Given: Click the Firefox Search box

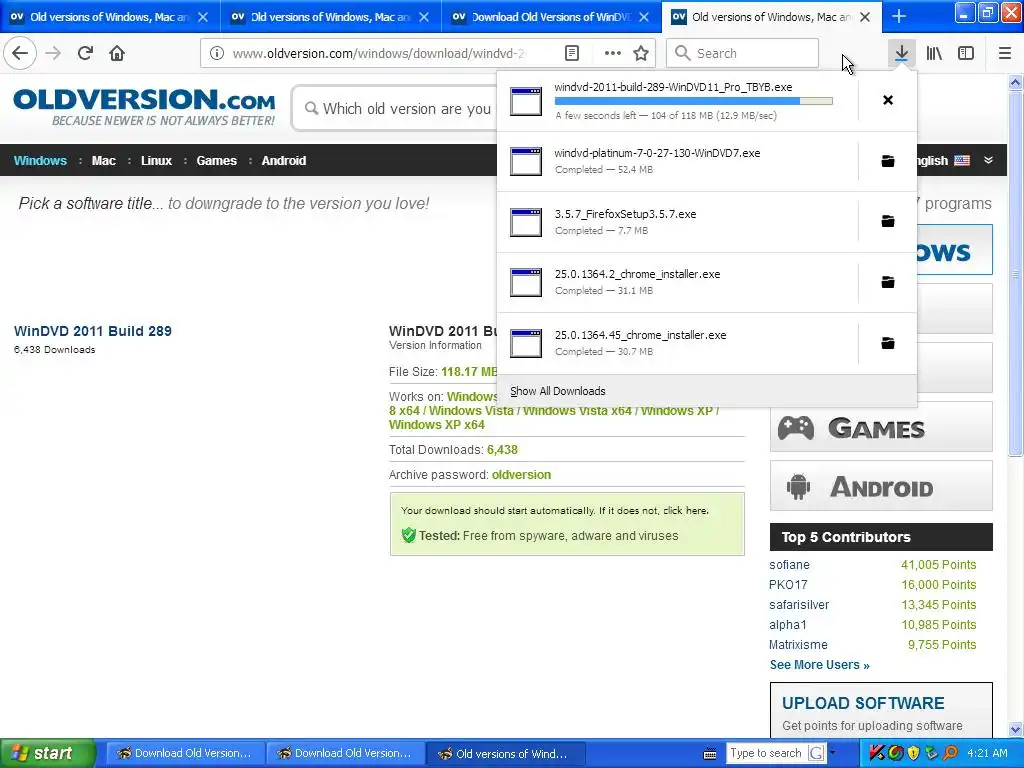Looking at the screenshot, I should [743, 54].
